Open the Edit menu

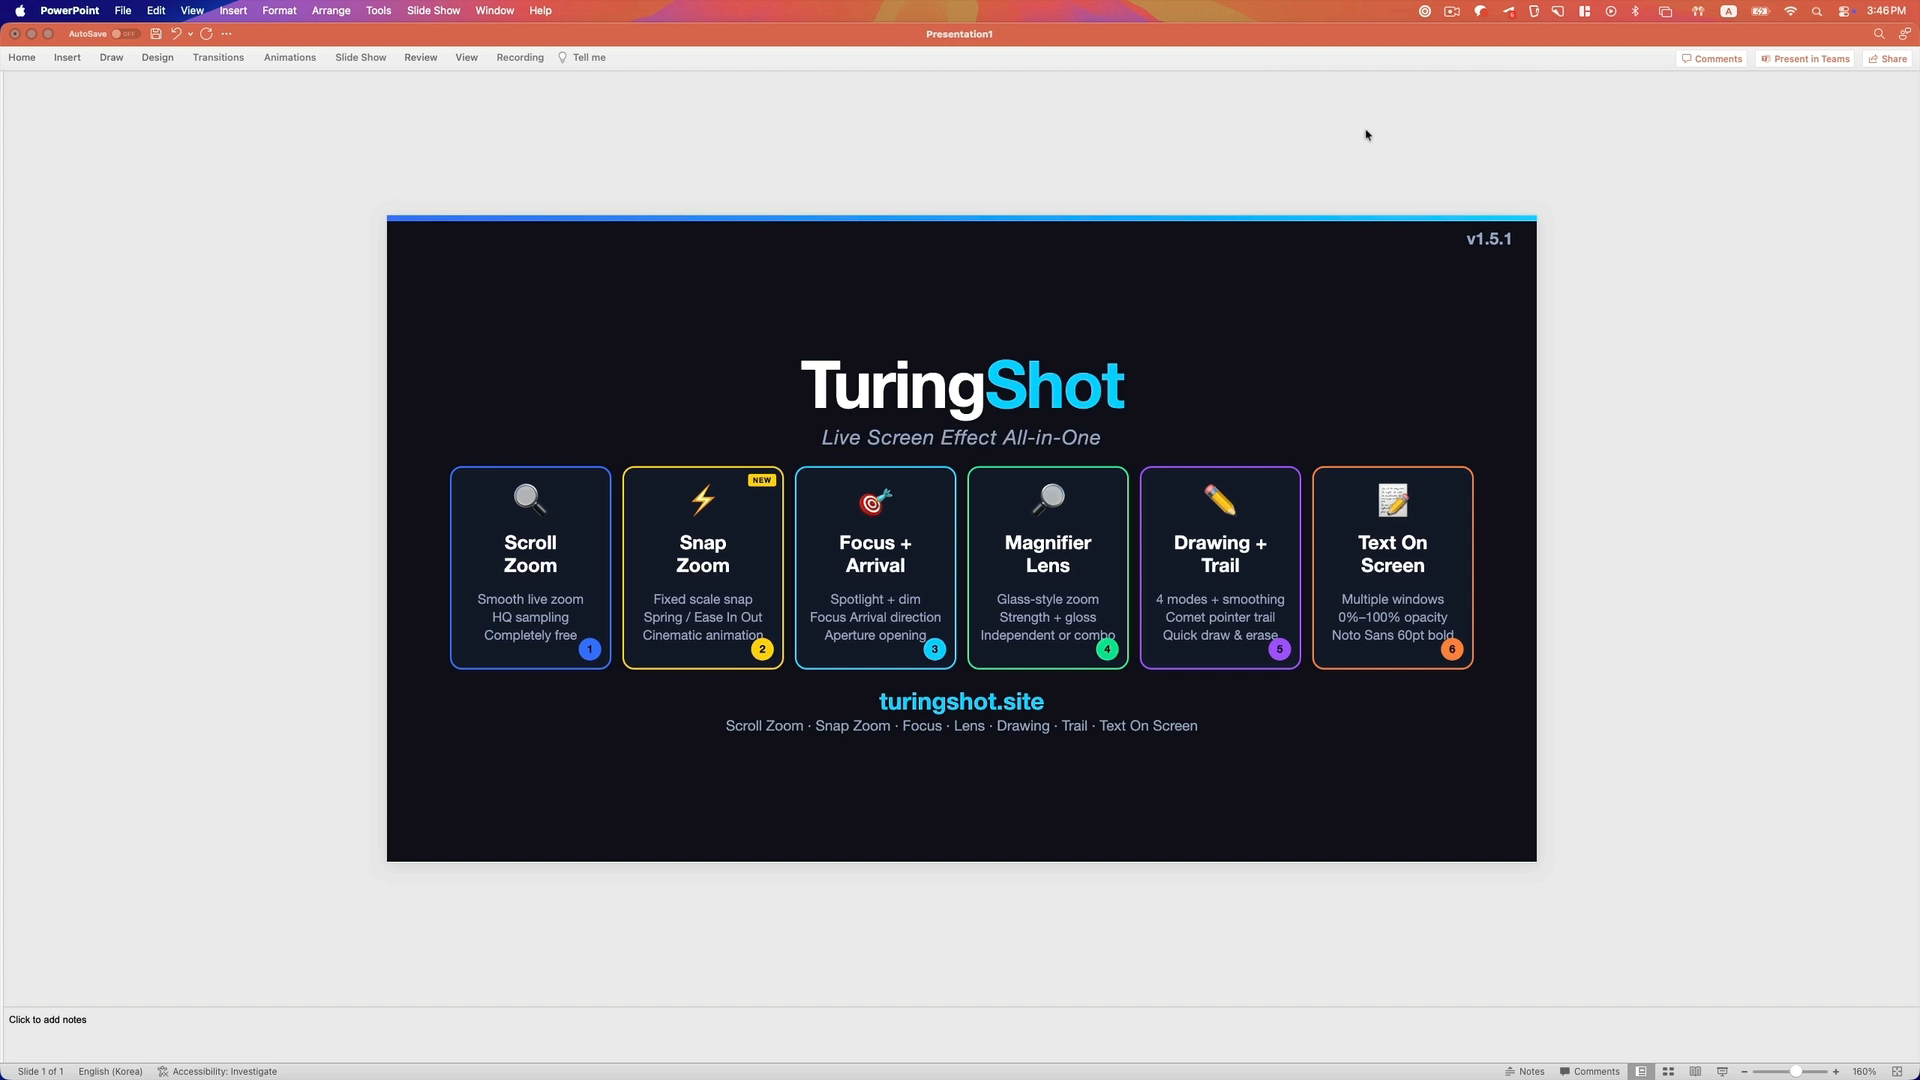click(x=156, y=11)
